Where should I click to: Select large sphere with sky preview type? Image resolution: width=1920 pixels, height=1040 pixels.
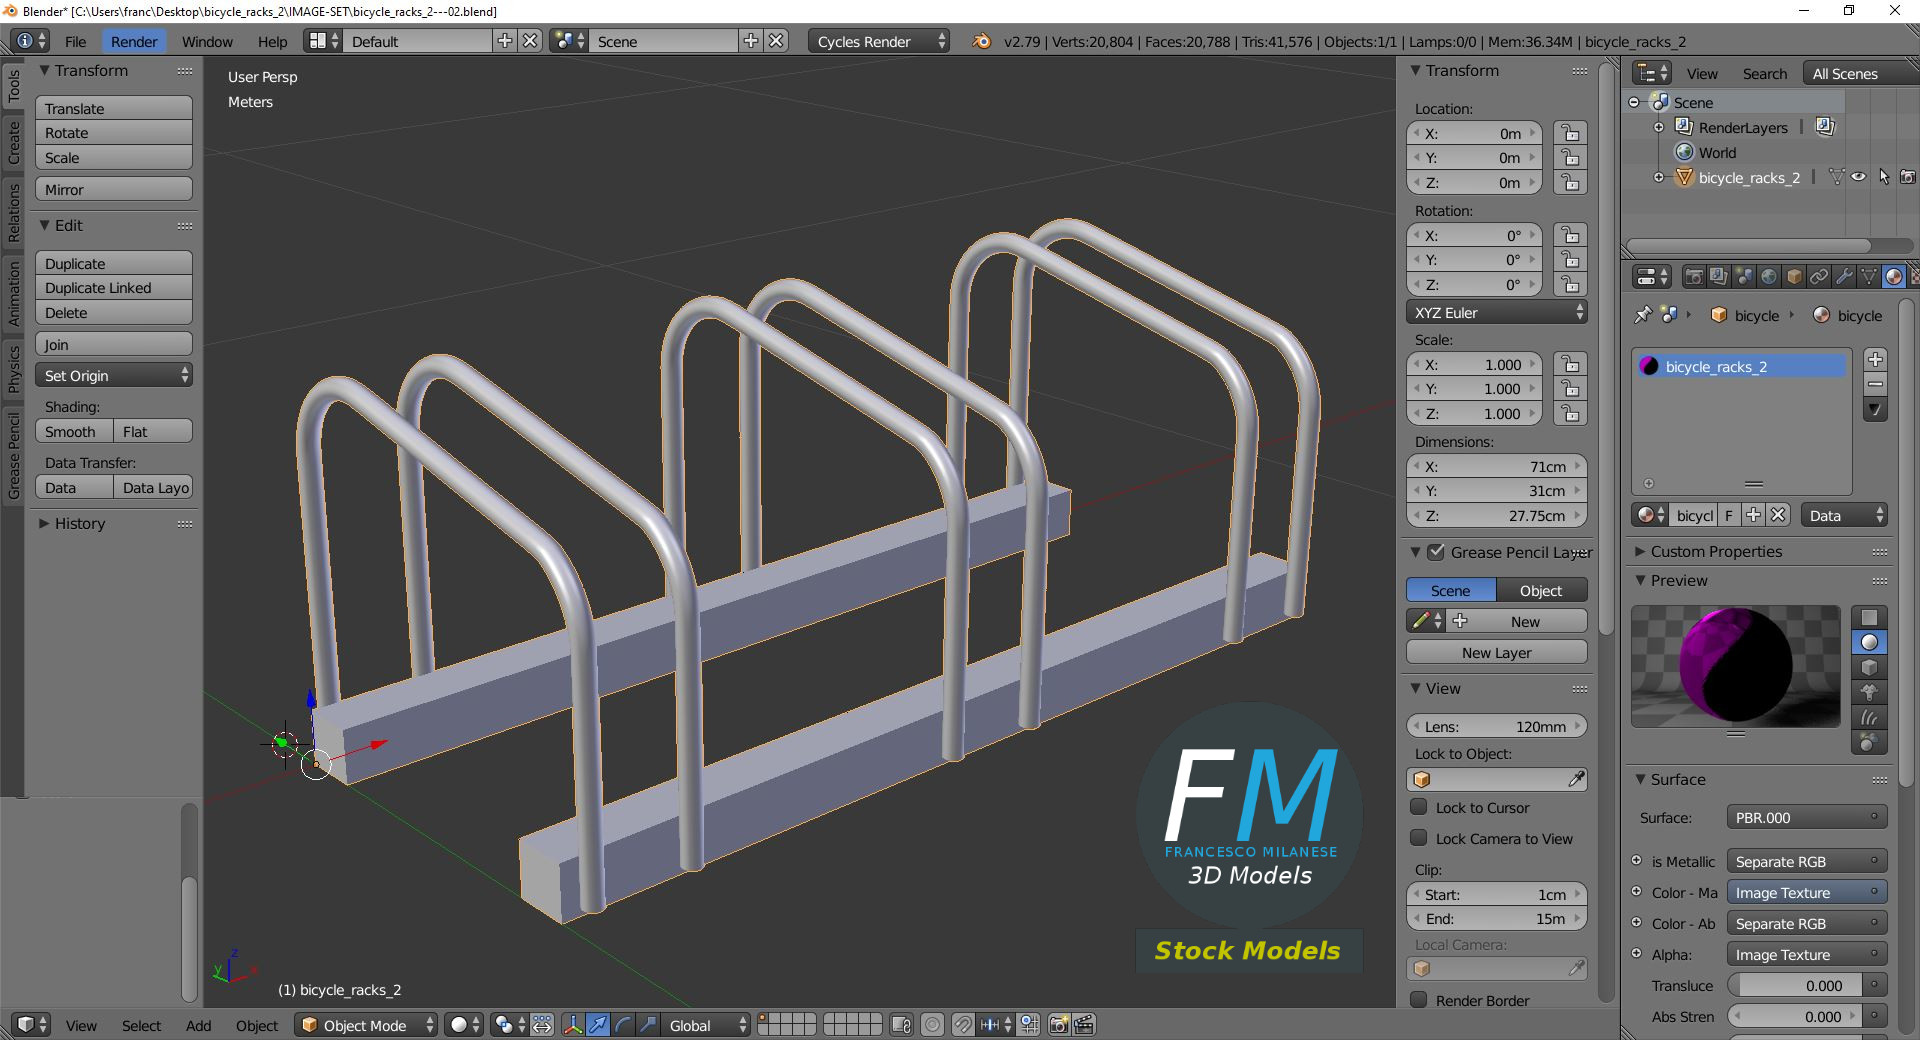1869,743
